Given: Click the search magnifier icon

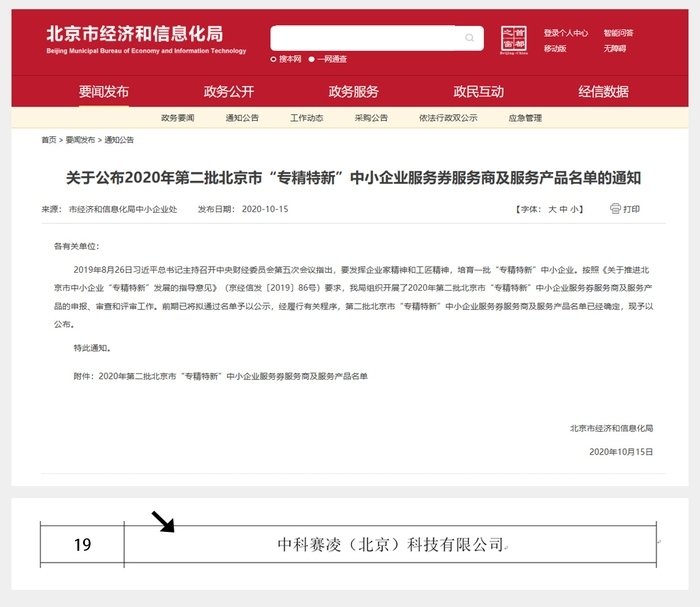Looking at the screenshot, I should [469, 37].
